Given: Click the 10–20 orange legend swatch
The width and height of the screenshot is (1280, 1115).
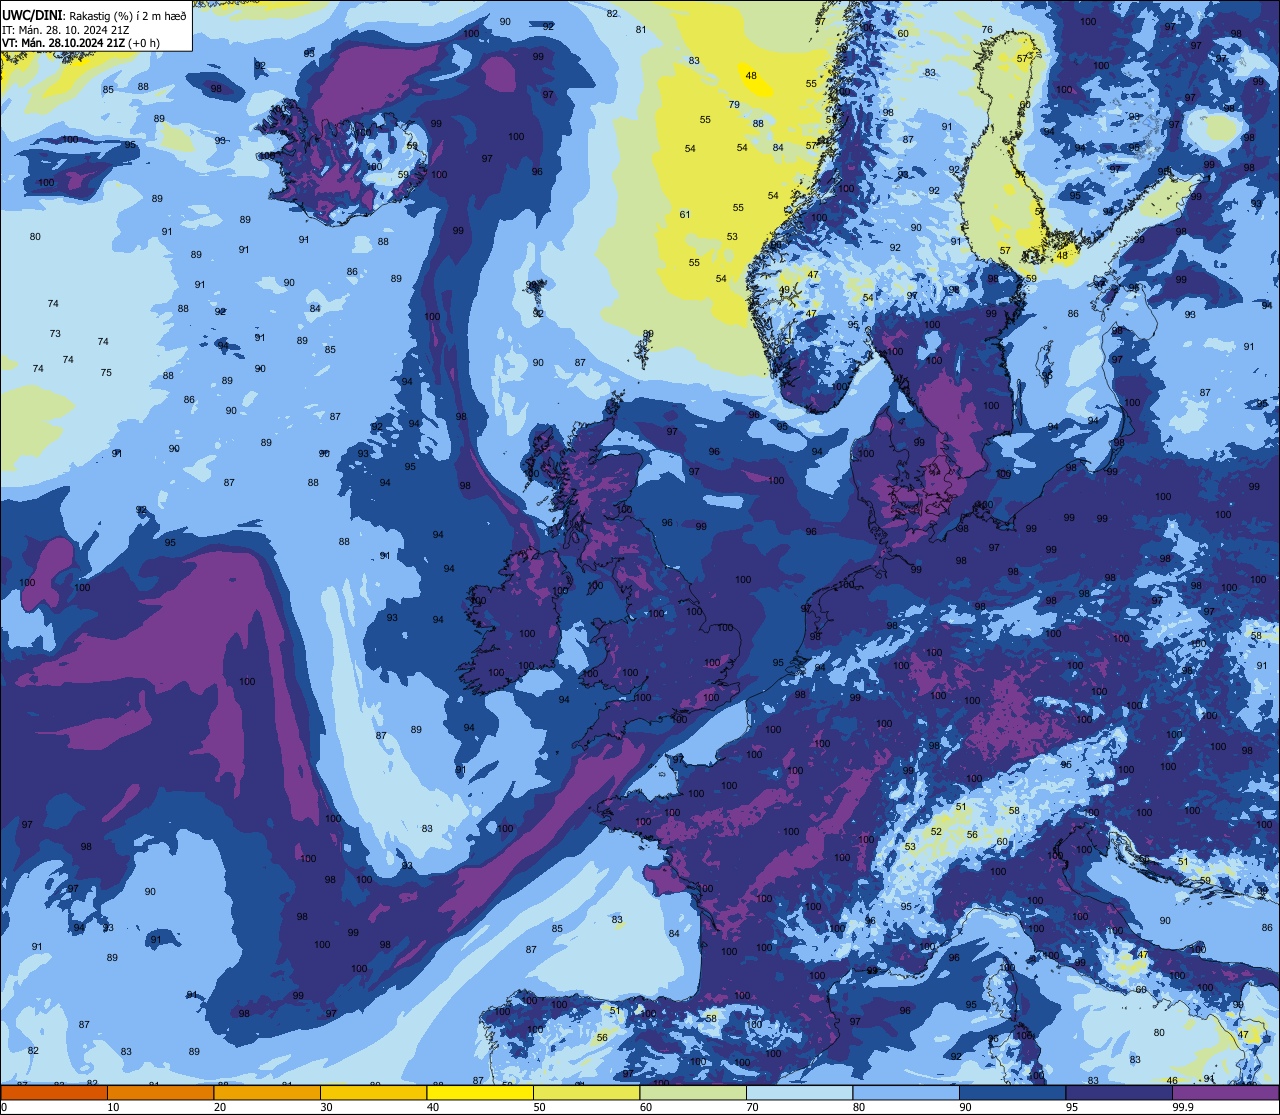Looking at the screenshot, I should click(160, 1092).
